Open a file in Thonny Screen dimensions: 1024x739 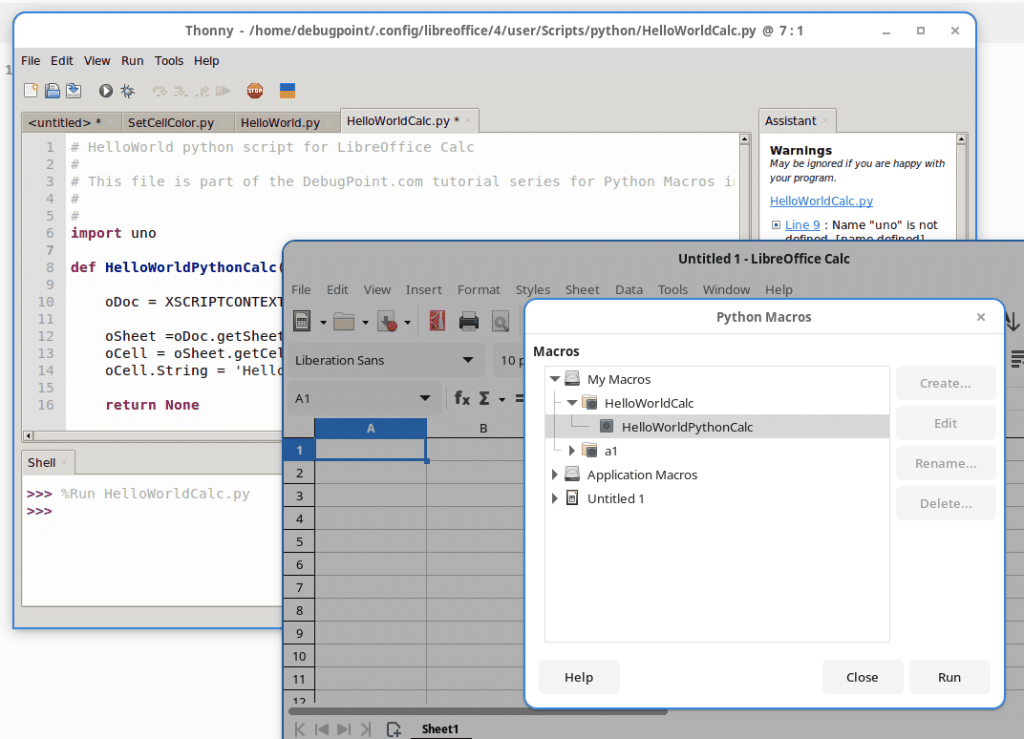point(51,90)
